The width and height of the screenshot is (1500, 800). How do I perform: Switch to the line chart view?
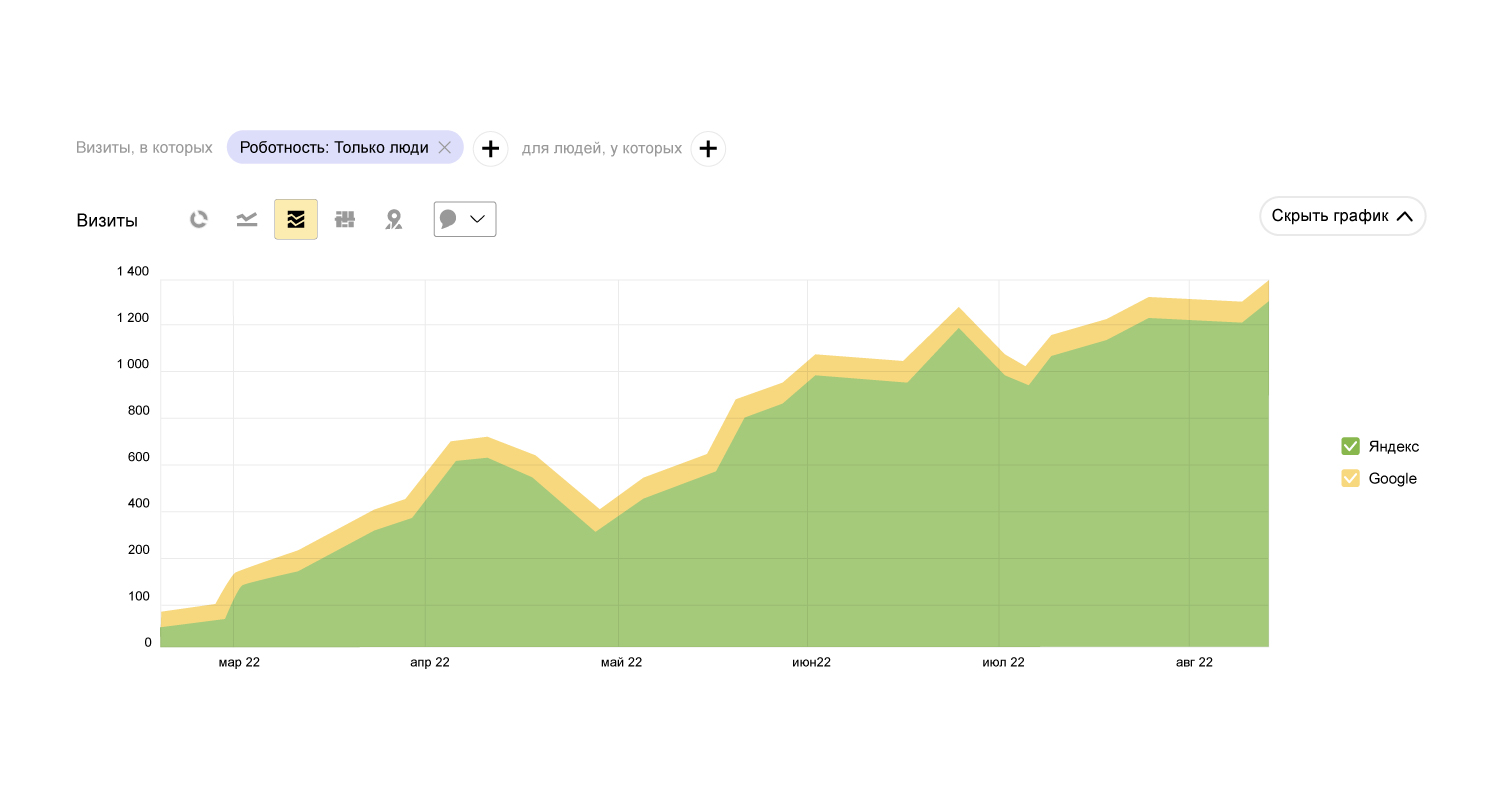(247, 219)
